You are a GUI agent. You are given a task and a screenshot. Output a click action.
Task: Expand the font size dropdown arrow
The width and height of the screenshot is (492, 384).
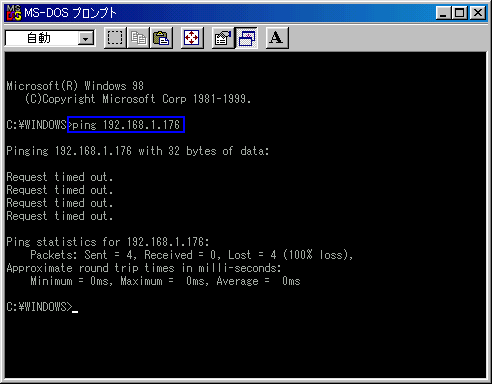pos(86,39)
